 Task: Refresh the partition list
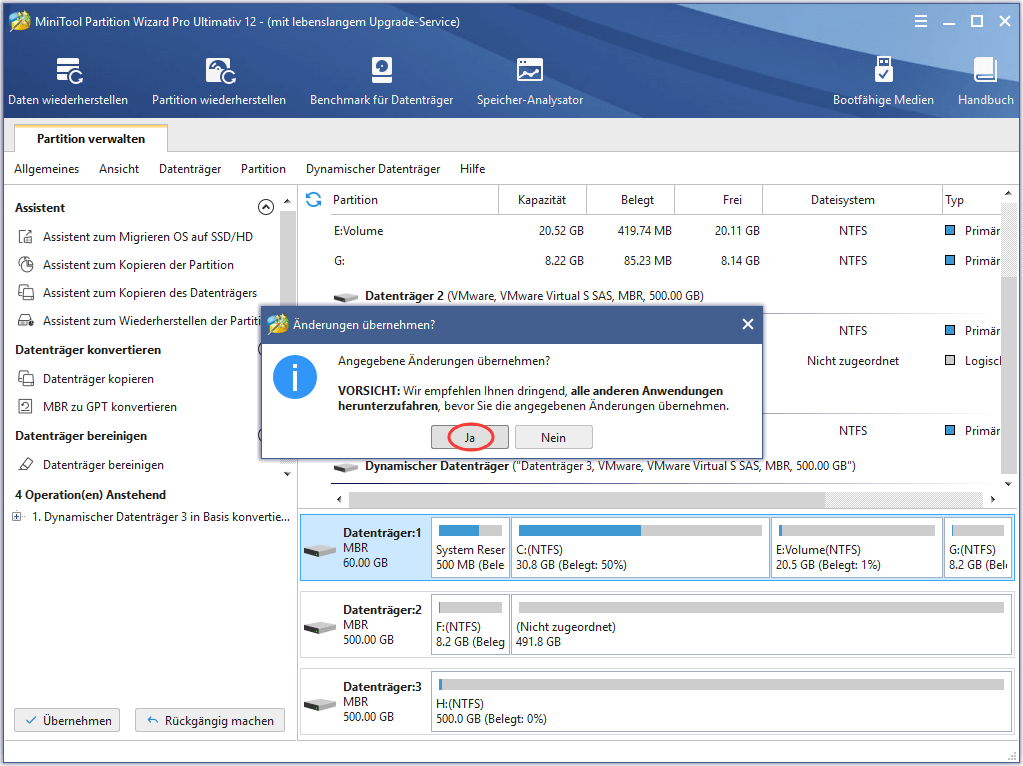pyautogui.click(x=312, y=199)
